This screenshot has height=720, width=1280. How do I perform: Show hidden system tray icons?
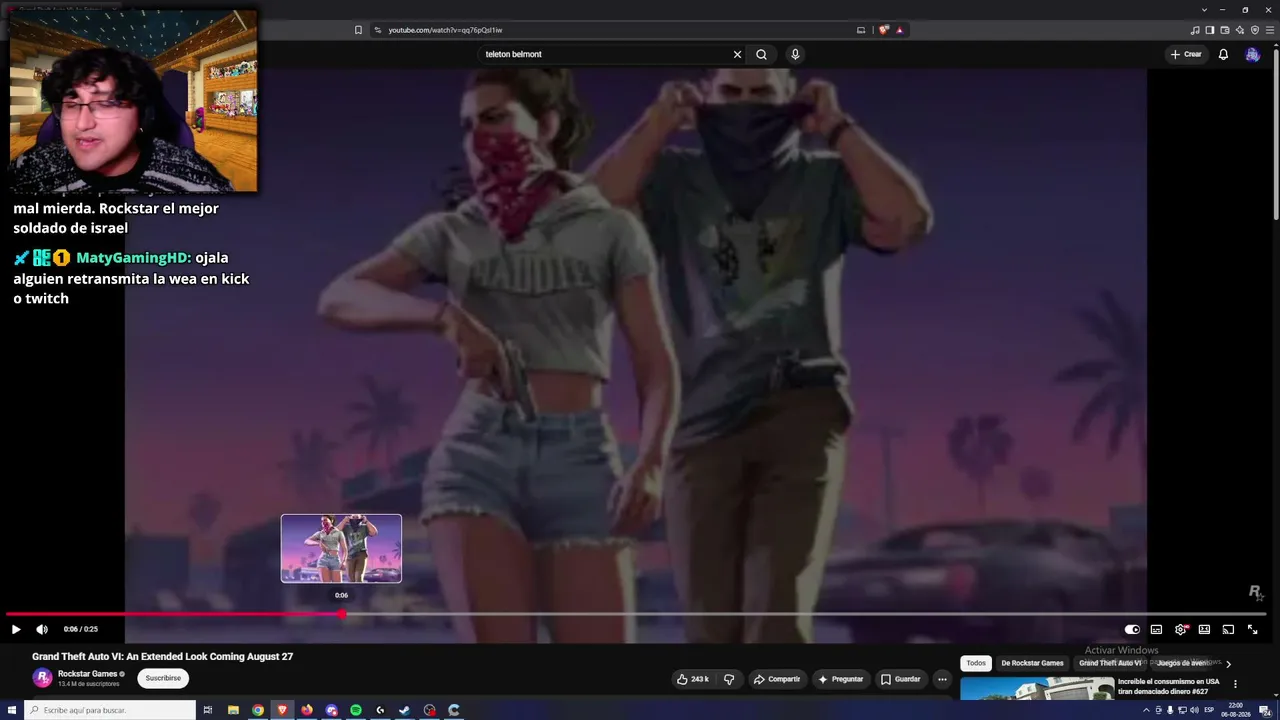point(1146,710)
